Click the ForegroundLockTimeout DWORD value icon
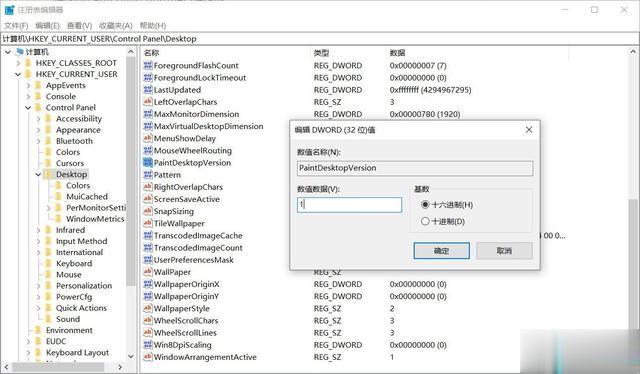Screen dimensions: 640x374 tap(148, 78)
